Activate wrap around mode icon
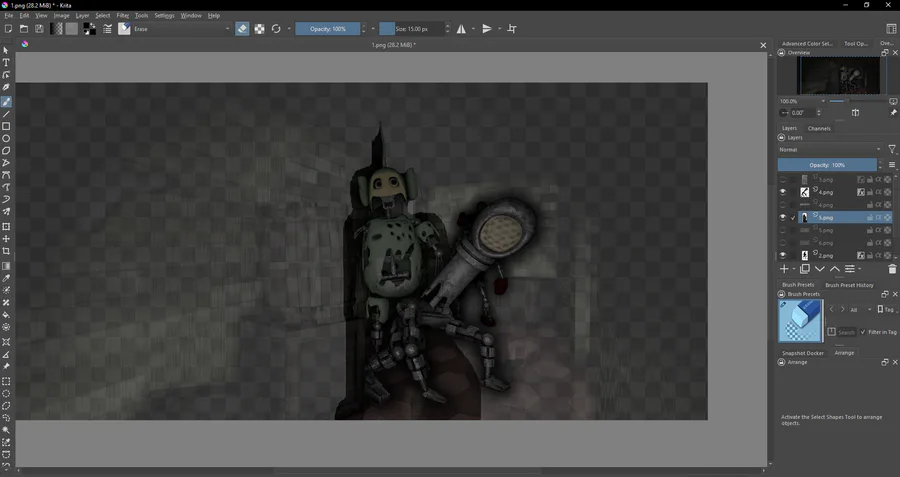The width and height of the screenshot is (900, 477). [512, 29]
